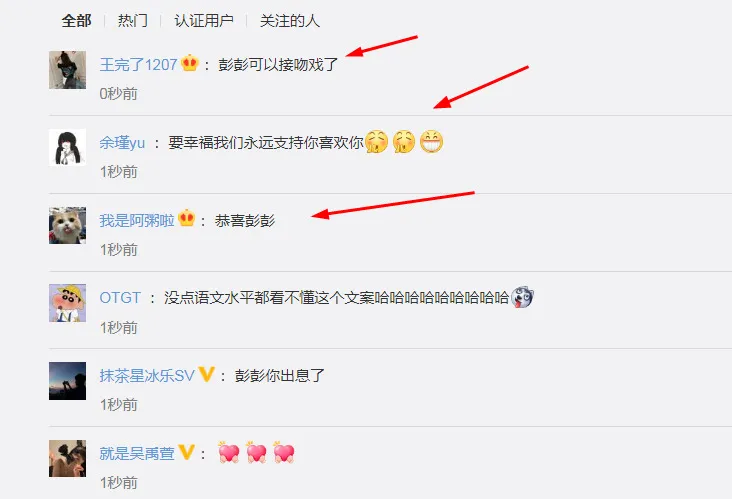Click 余瑾yu's avatar picture
The image size is (732, 499).
pyautogui.click(x=67, y=148)
